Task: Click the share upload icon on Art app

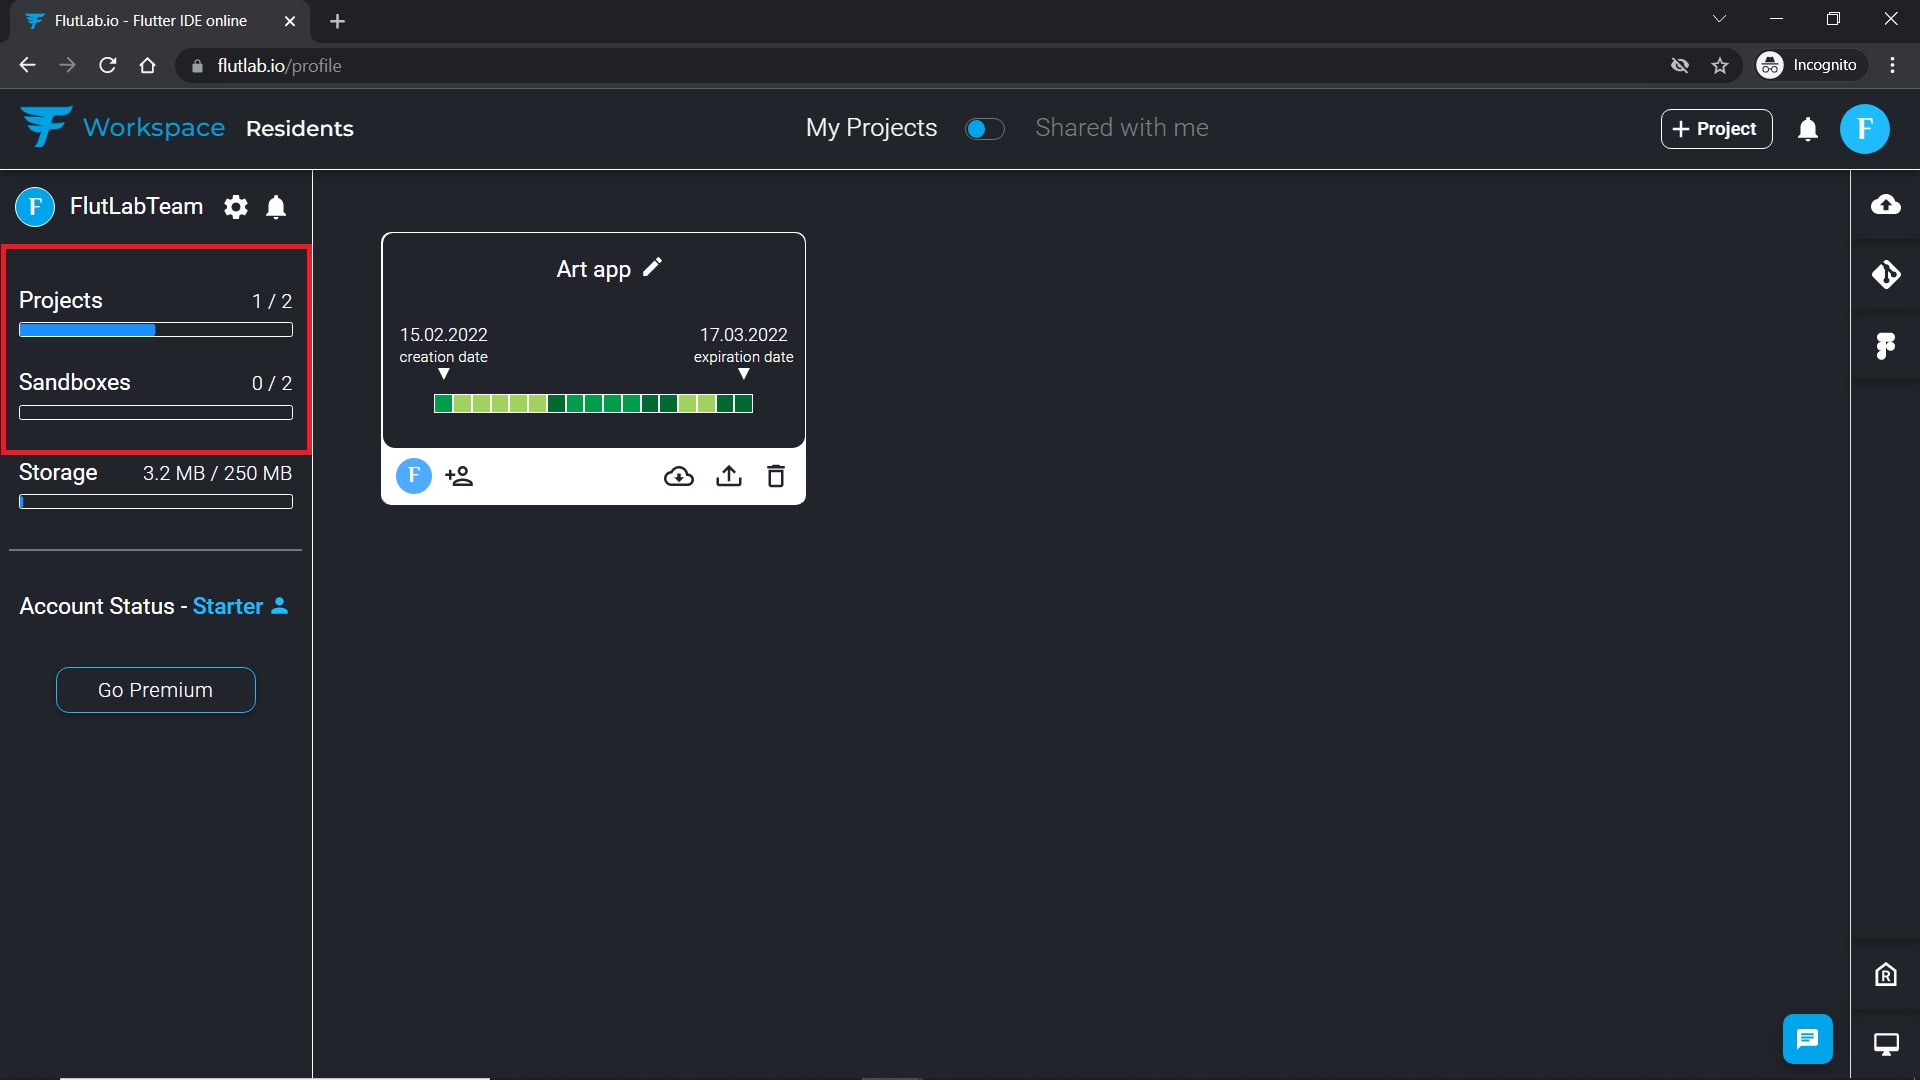Action: (x=729, y=476)
